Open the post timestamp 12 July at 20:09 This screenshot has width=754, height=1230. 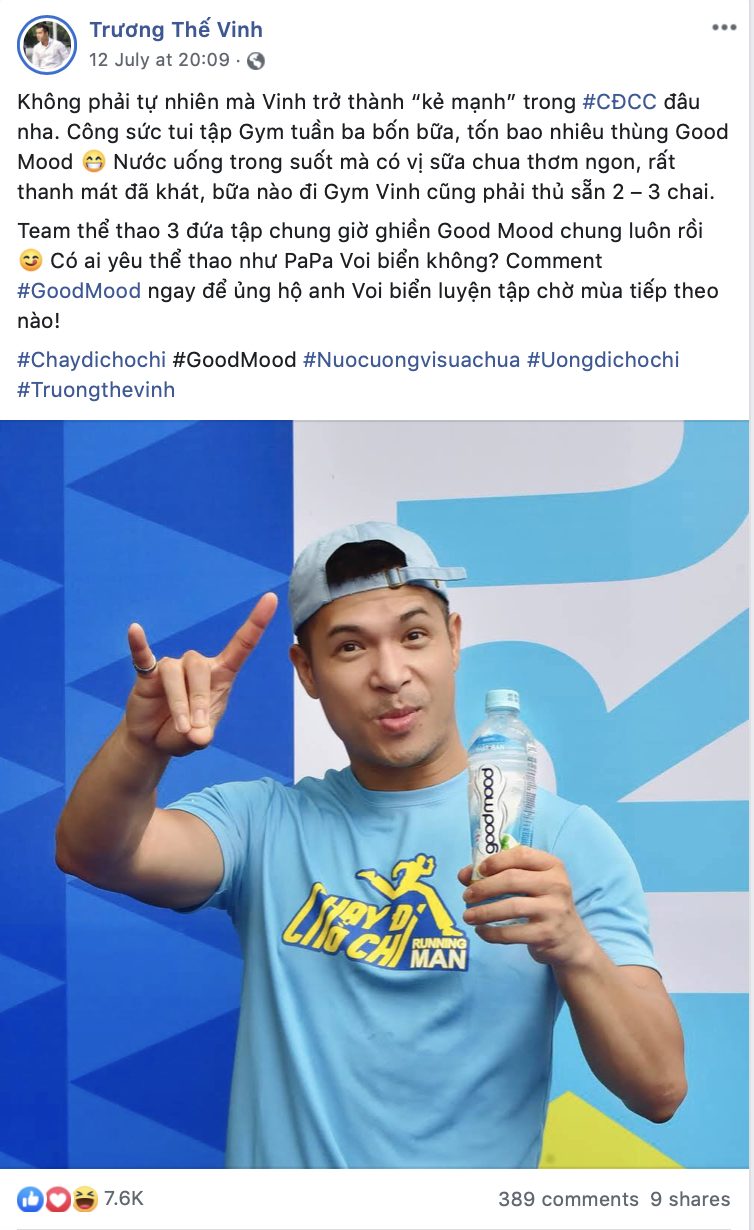pyautogui.click(x=159, y=60)
